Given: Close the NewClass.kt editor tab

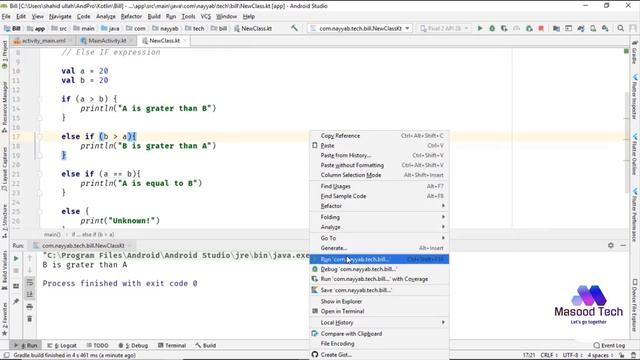Looking at the screenshot, I should click(x=185, y=40).
